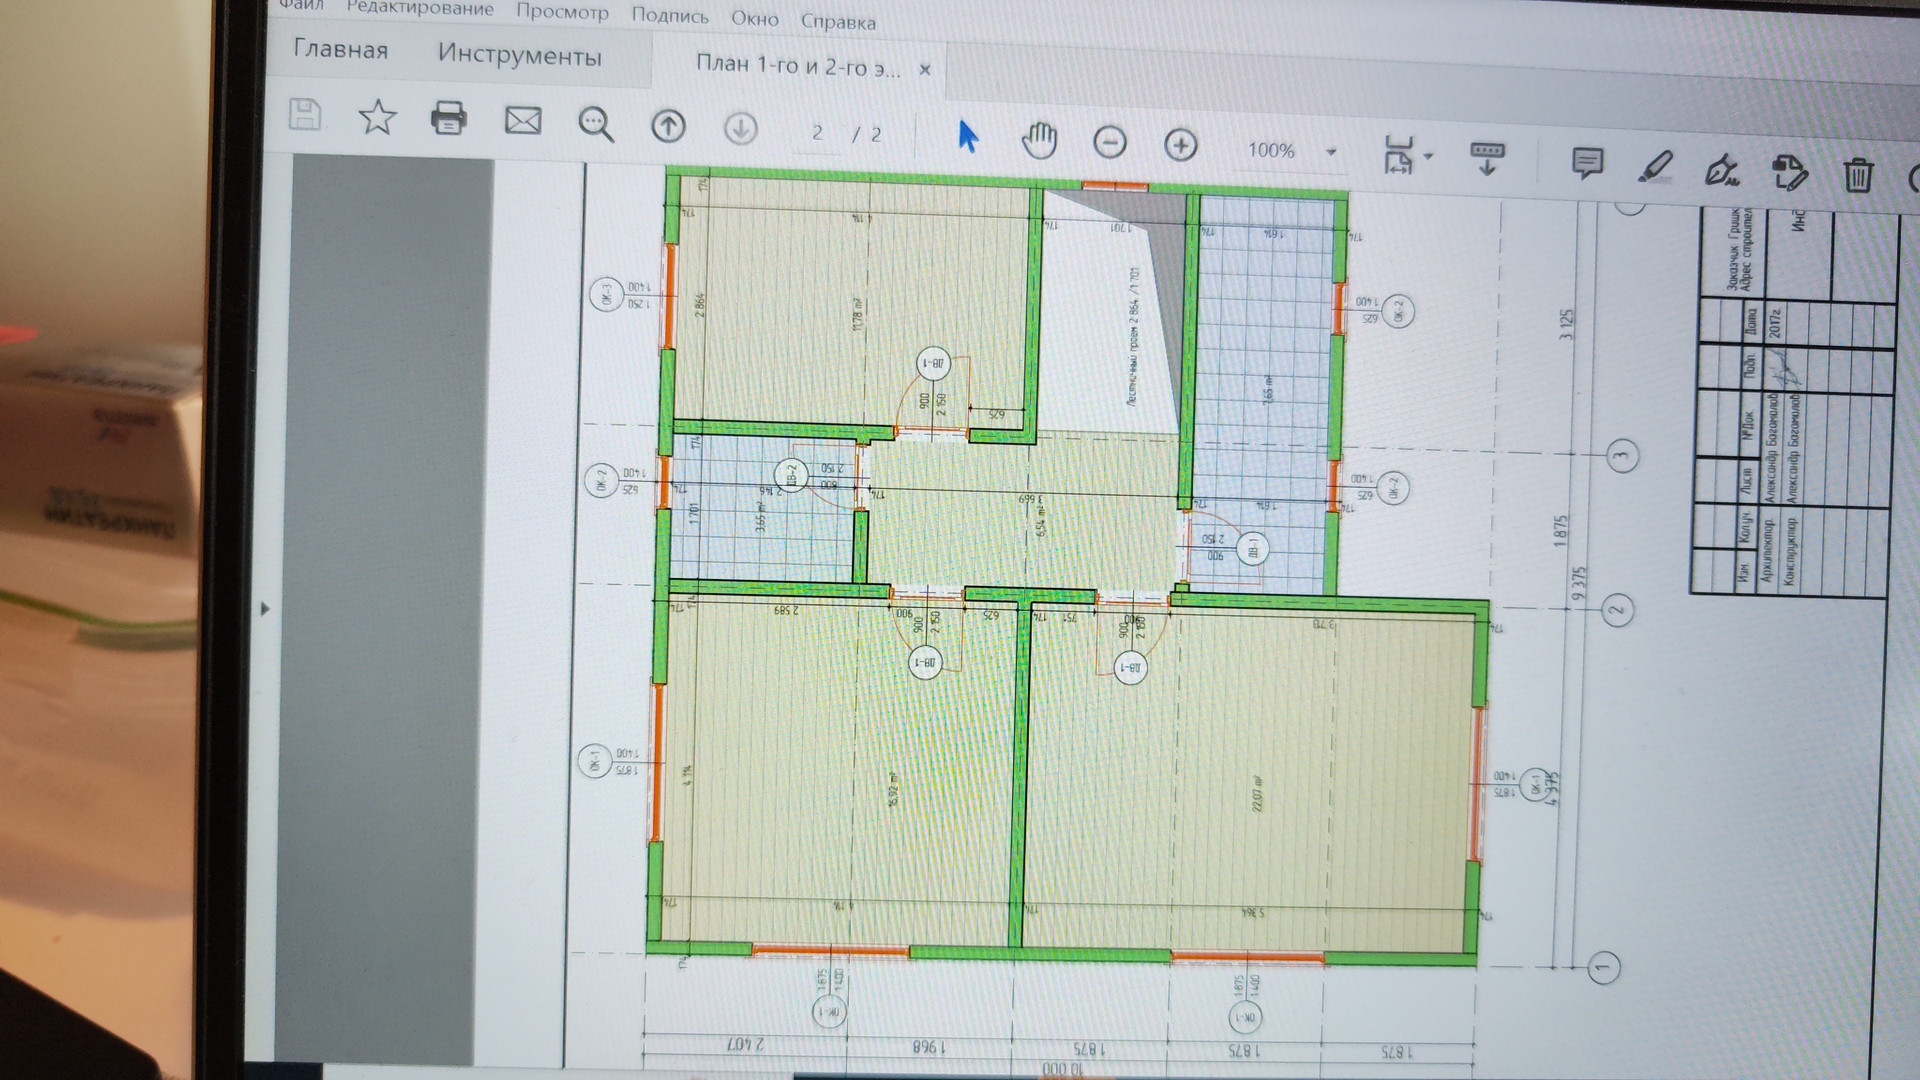Close the План 1-го и 2-го document tab
Viewport: 1920px width, 1080px height.
pyautogui.click(x=925, y=70)
